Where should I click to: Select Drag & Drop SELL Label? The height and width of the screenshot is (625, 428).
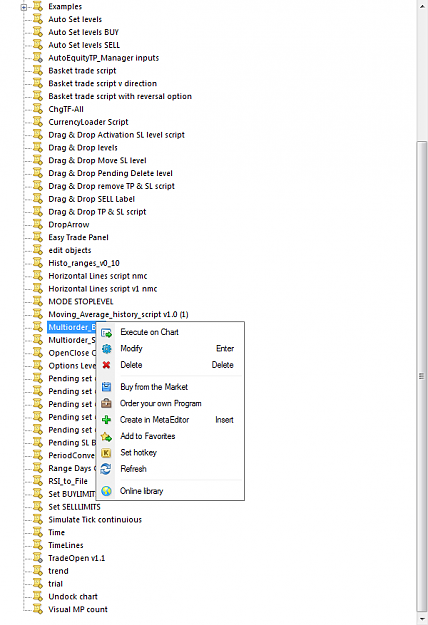pyautogui.click(x=92, y=199)
